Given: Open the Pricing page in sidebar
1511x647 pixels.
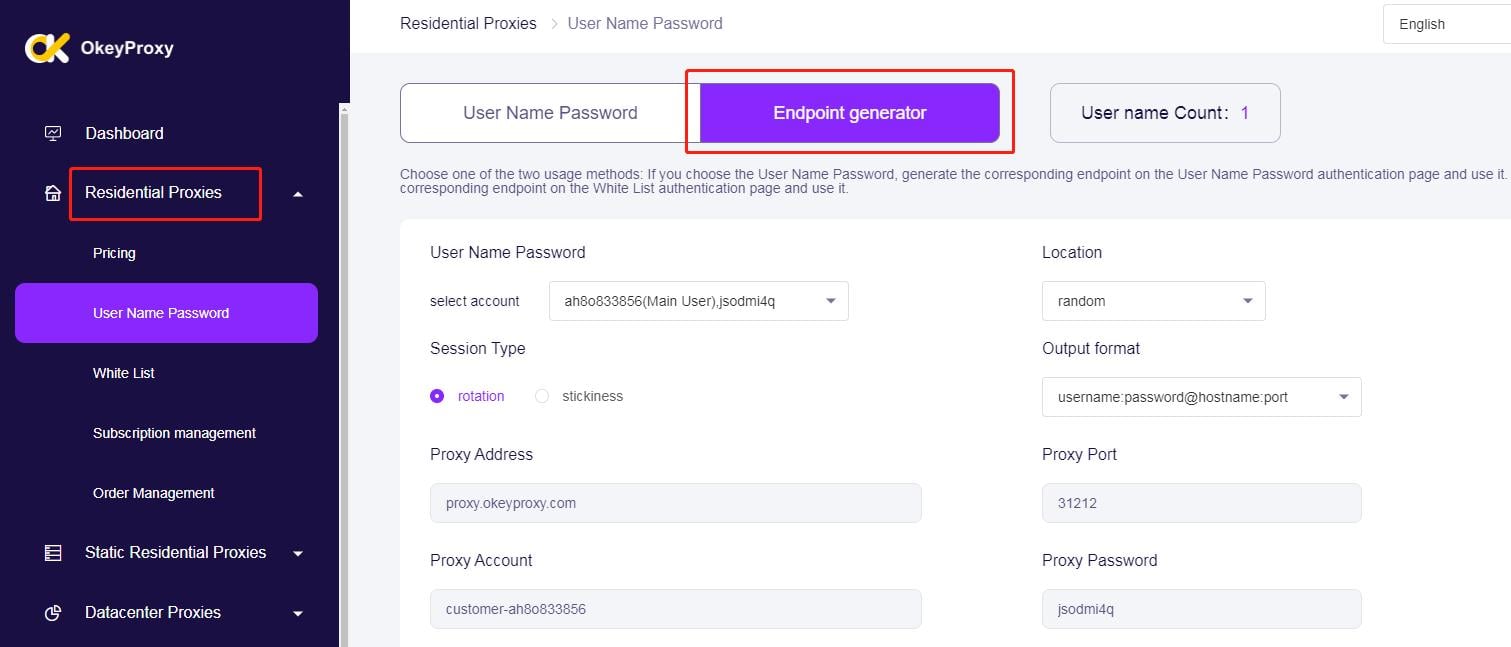Looking at the screenshot, I should 114,253.
